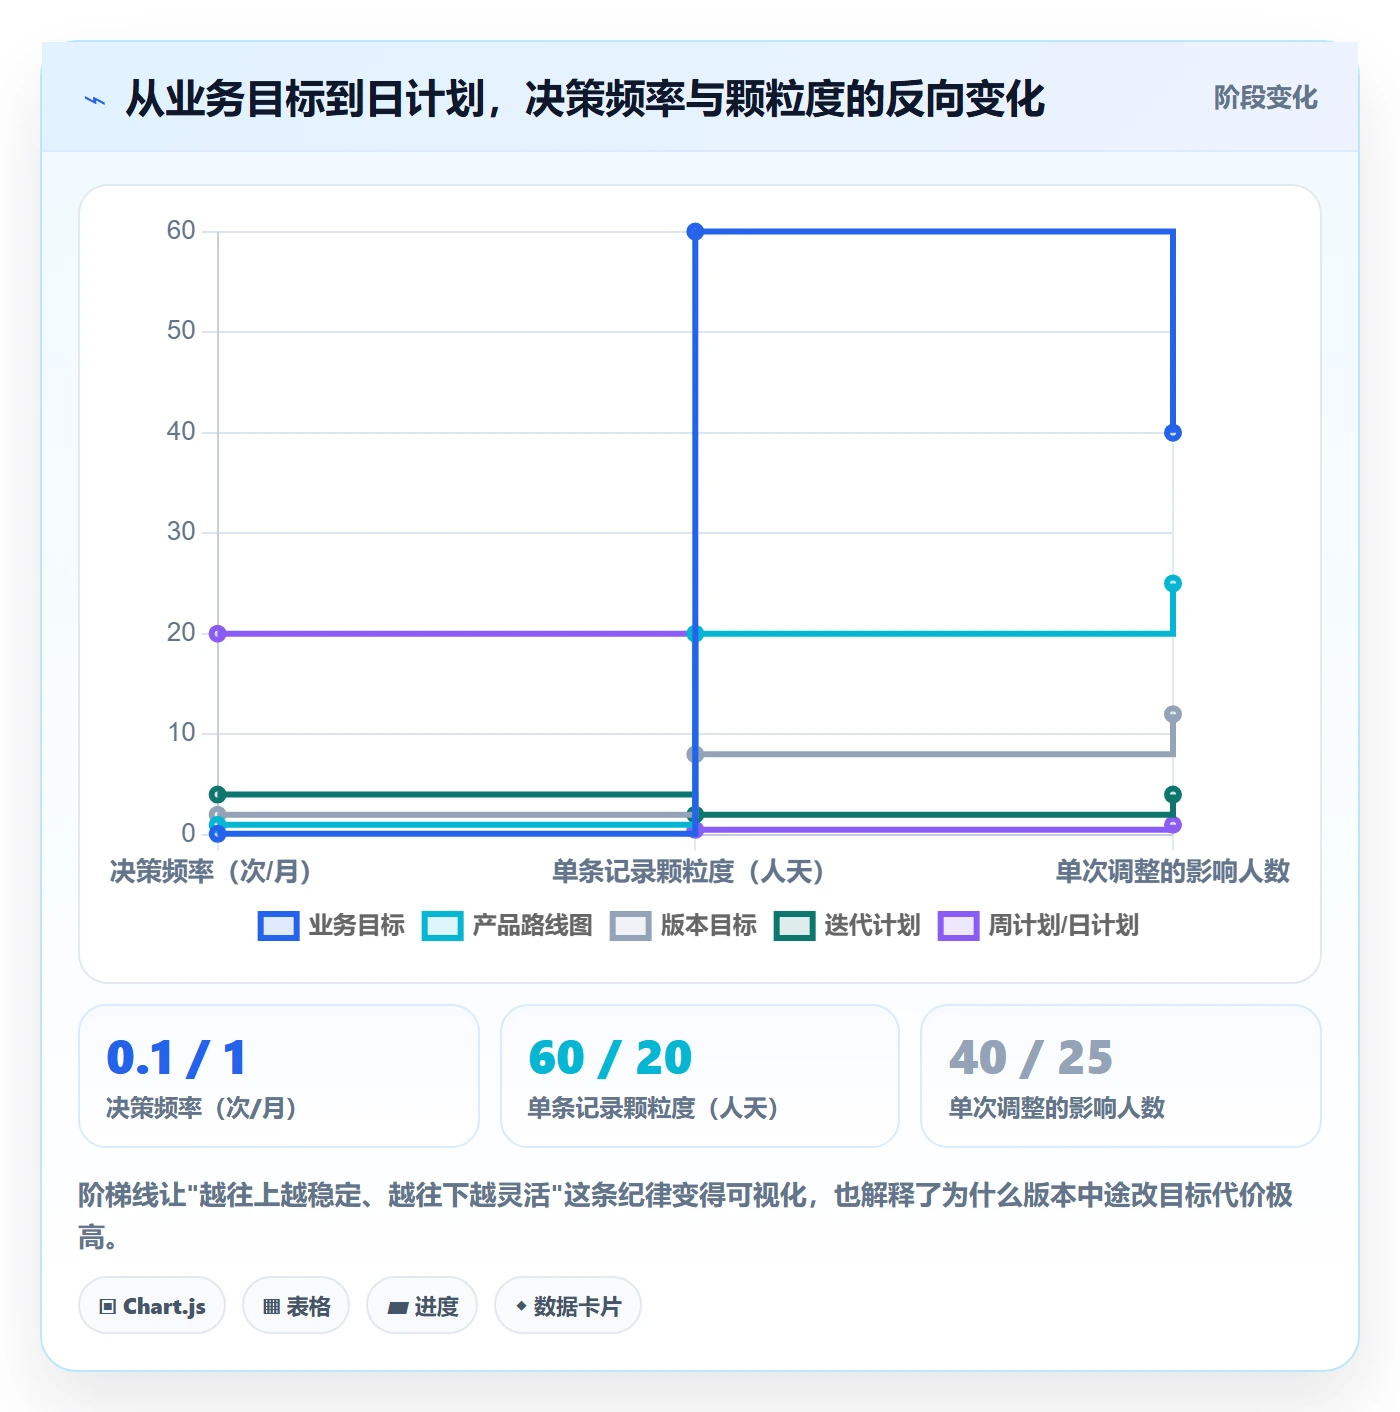Toggle the 产品路线图 legend swatch
This screenshot has height=1412, width=1400.
tap(442, 926)
